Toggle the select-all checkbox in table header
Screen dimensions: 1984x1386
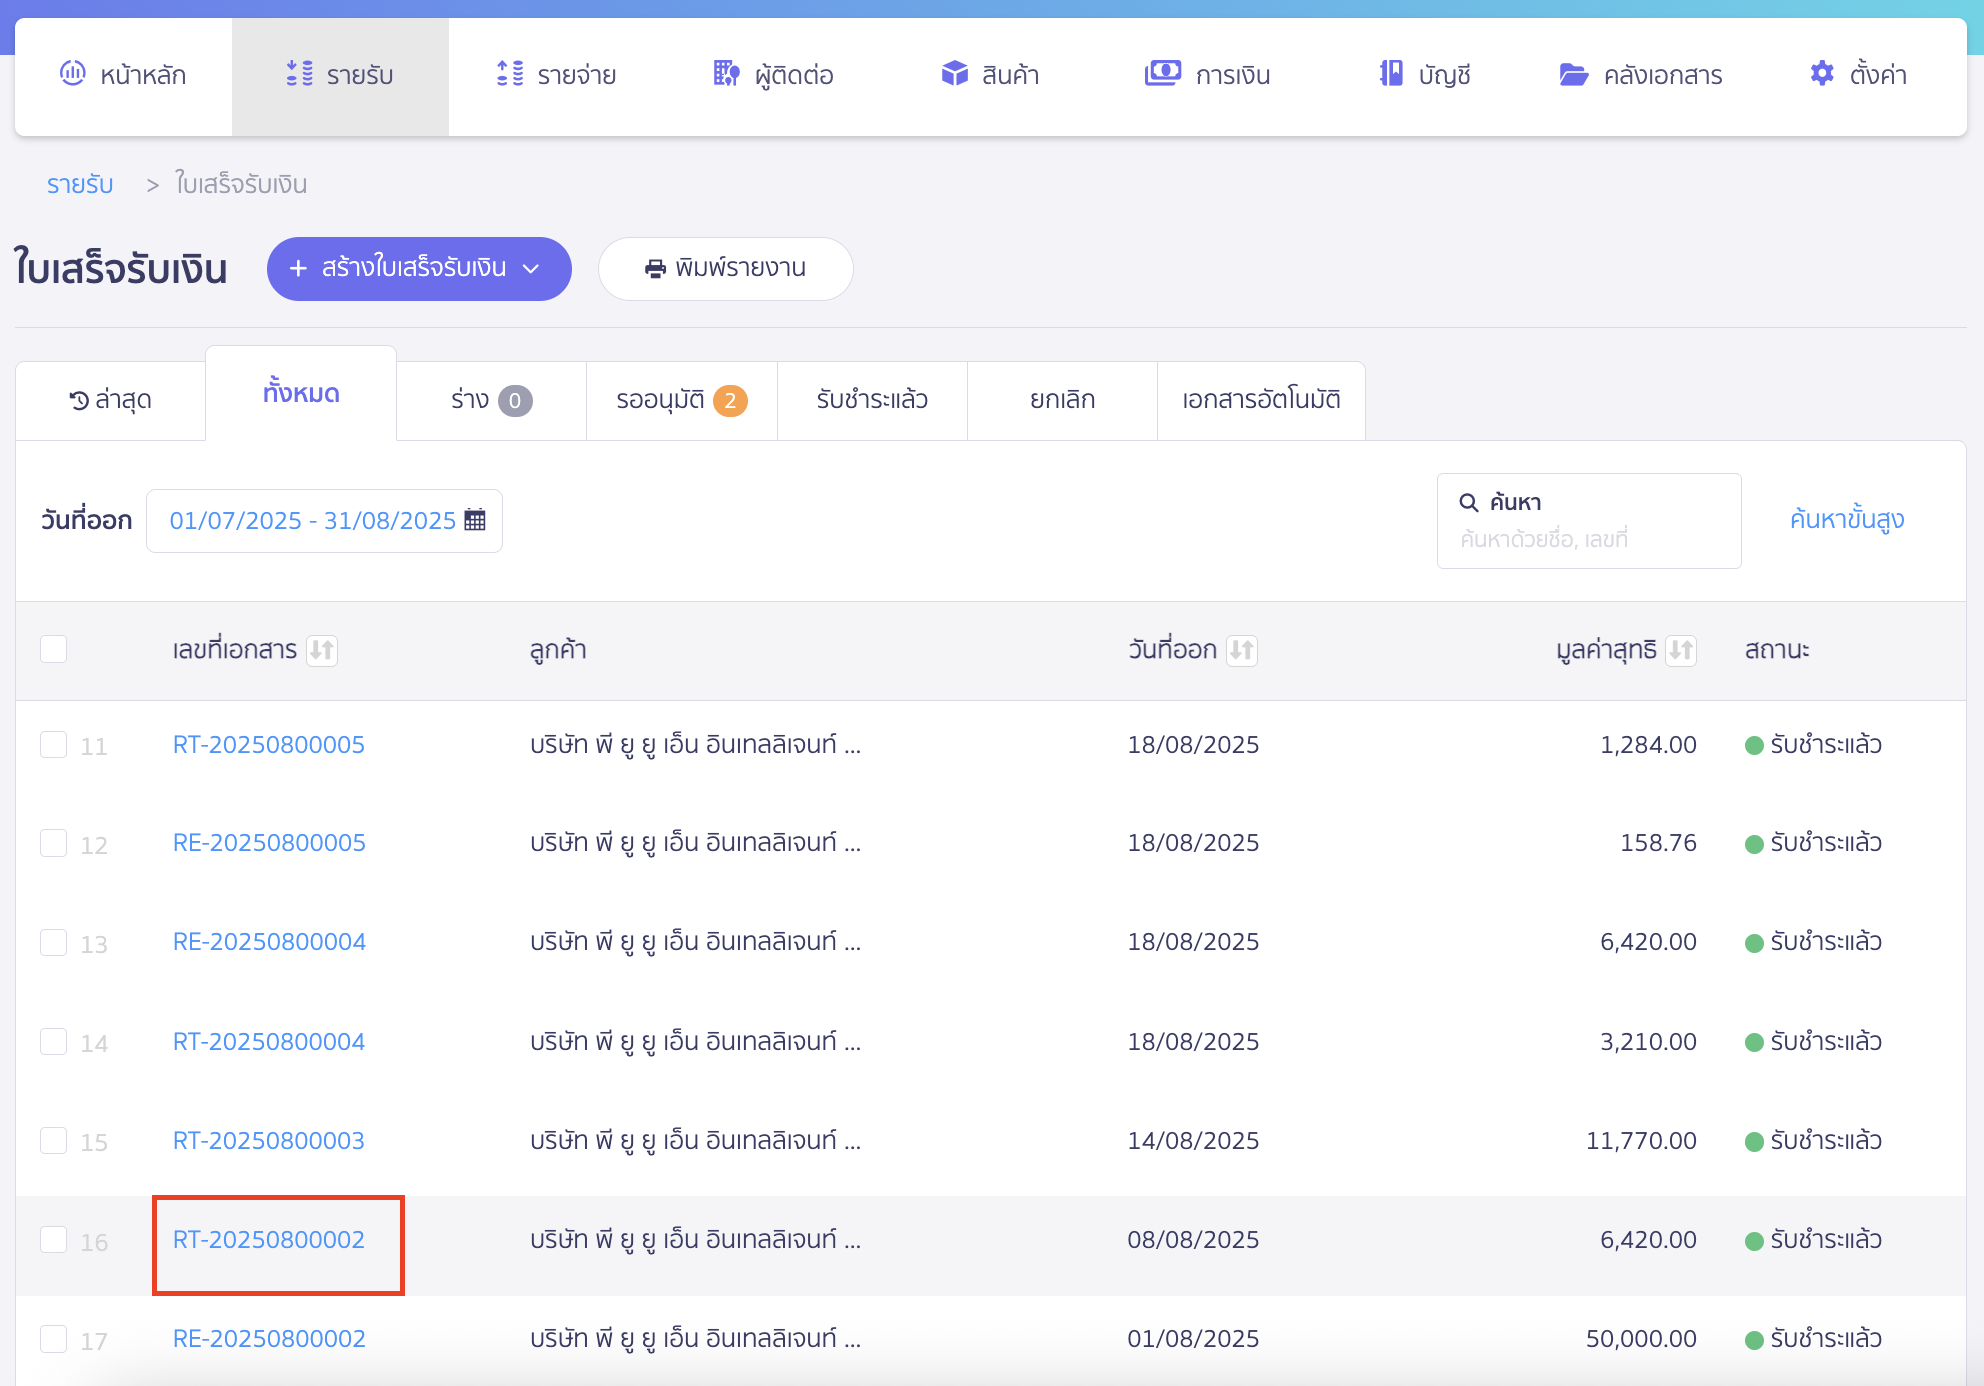(54, 649)
